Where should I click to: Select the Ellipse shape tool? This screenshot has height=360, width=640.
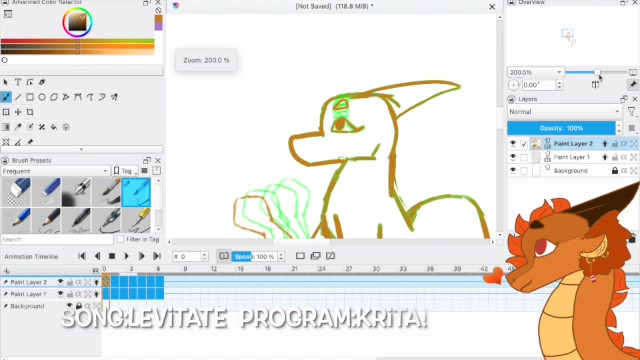(x=42, y=97)
